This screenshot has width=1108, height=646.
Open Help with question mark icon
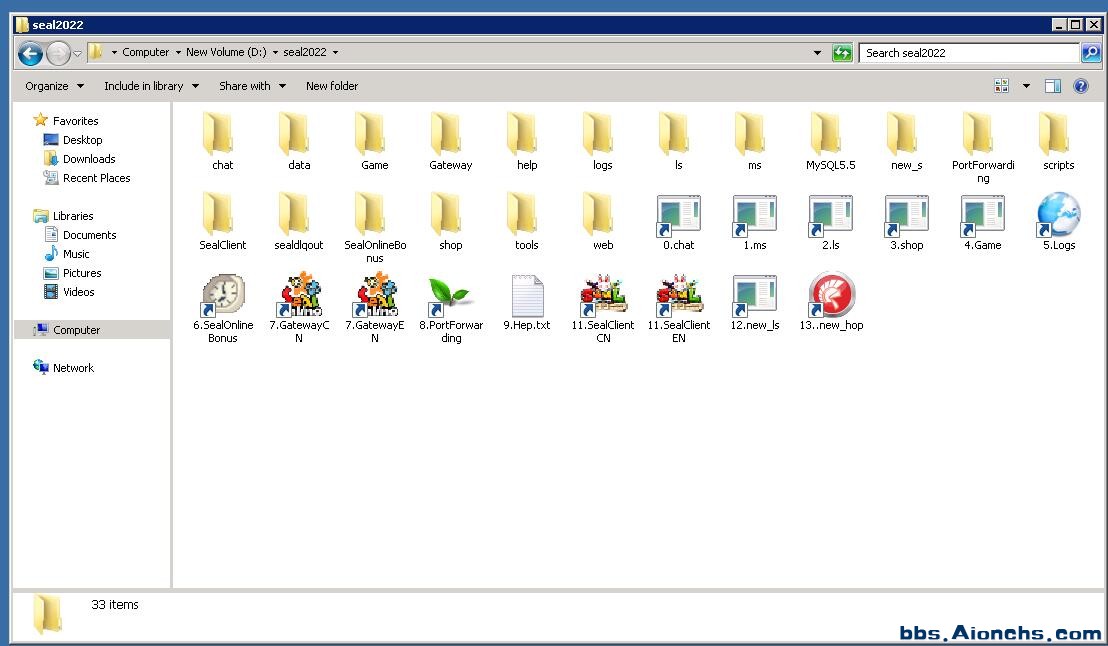click(1080, 86)
